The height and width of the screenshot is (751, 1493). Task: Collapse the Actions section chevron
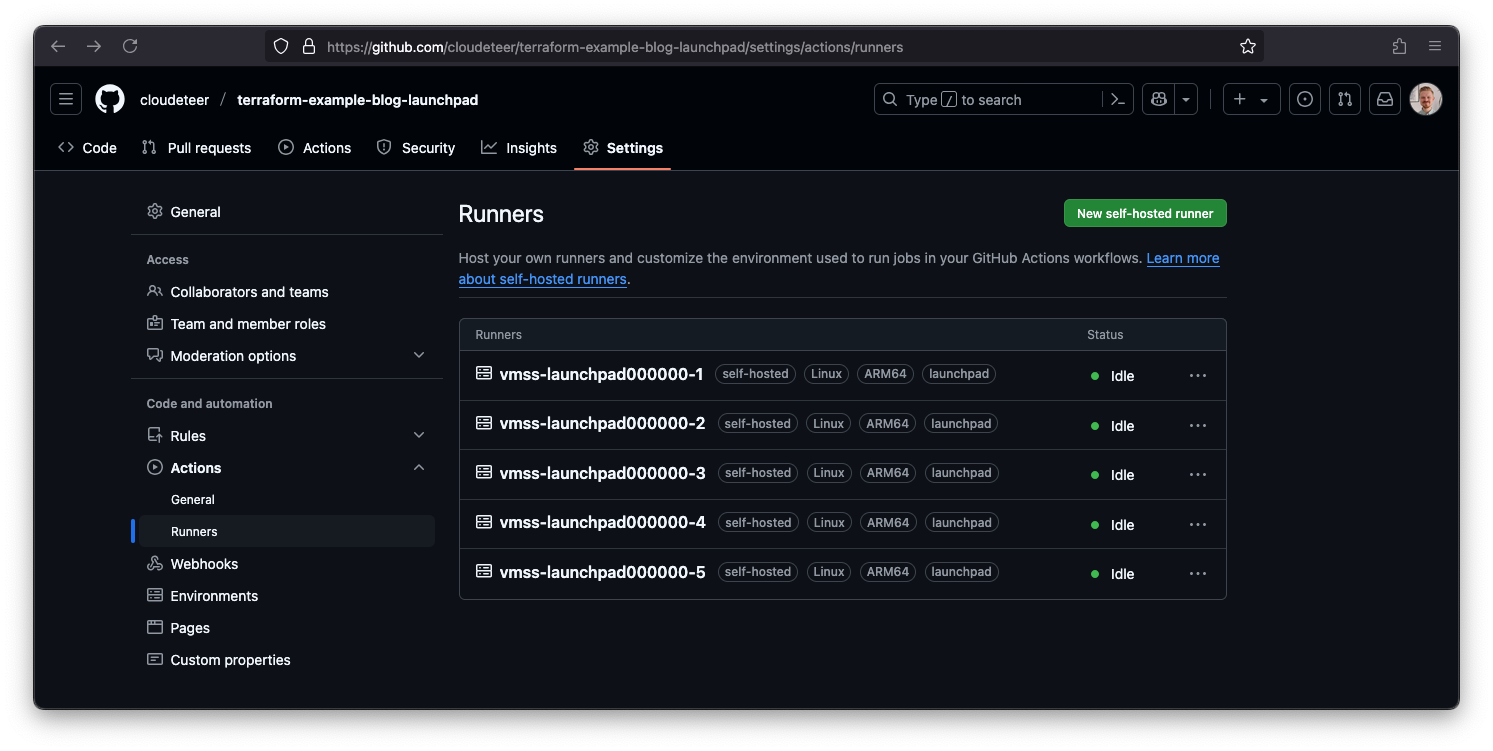[419, 467]
